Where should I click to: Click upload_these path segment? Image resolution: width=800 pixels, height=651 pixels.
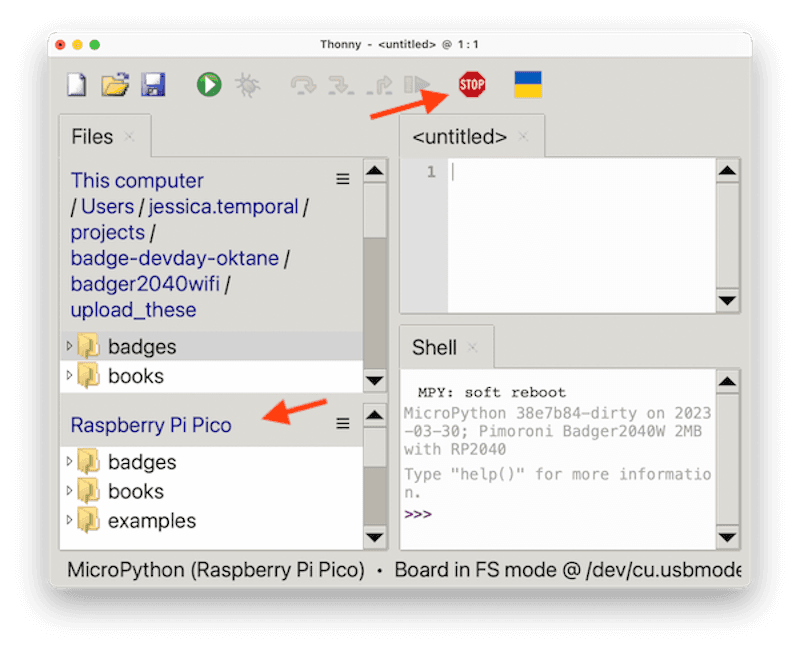tap(133, 310)
